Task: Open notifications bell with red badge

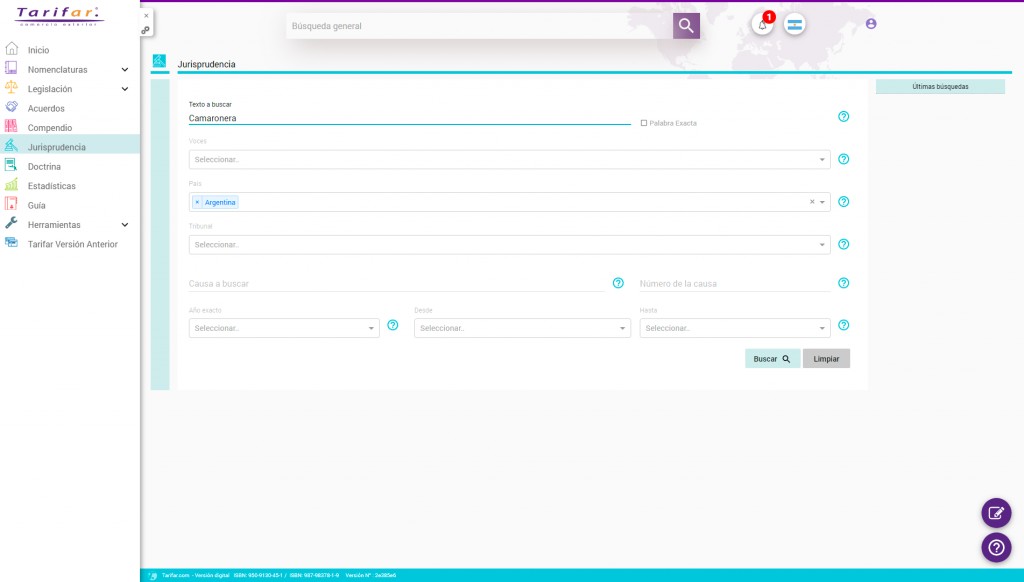Action: (762, 25)
